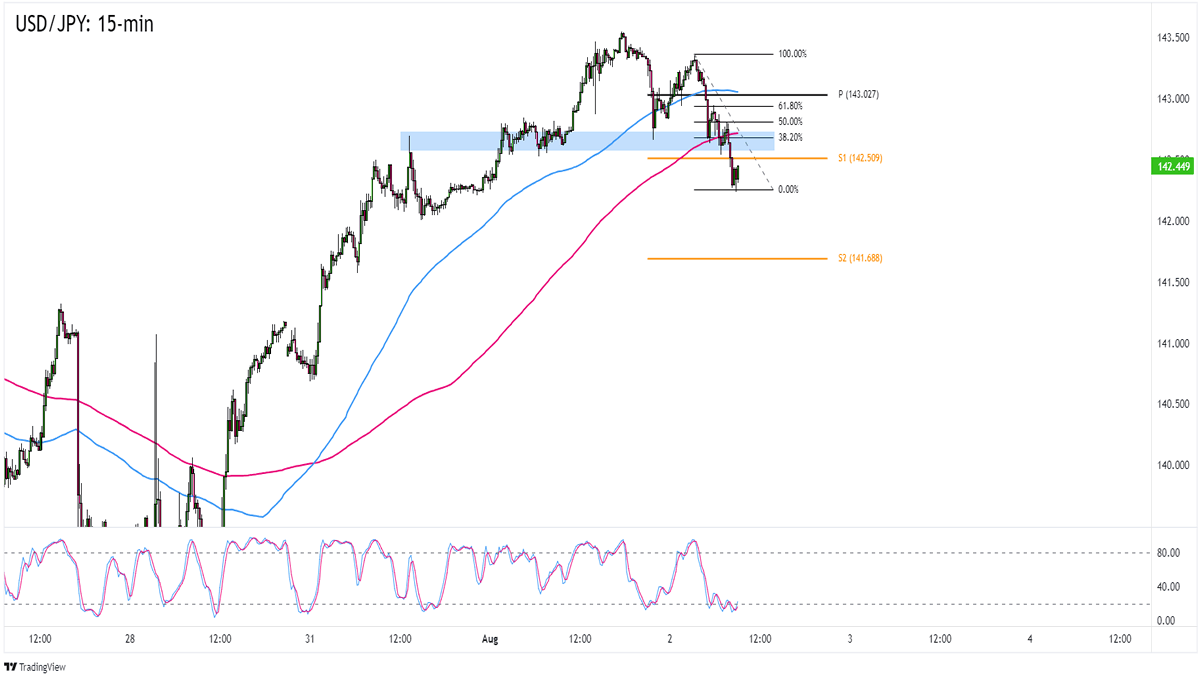This screenshot has height=675, width=1200.
Task: Click the 31 date on the time axis
Action: (311, 638)
